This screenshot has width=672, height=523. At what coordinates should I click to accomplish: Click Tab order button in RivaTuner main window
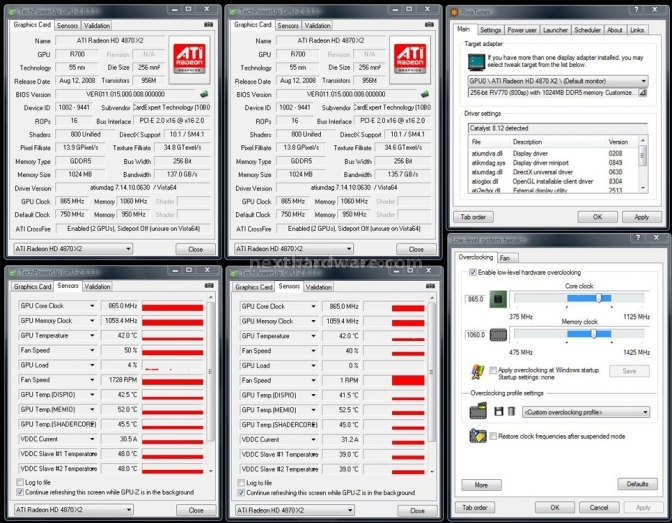(473, 217)
